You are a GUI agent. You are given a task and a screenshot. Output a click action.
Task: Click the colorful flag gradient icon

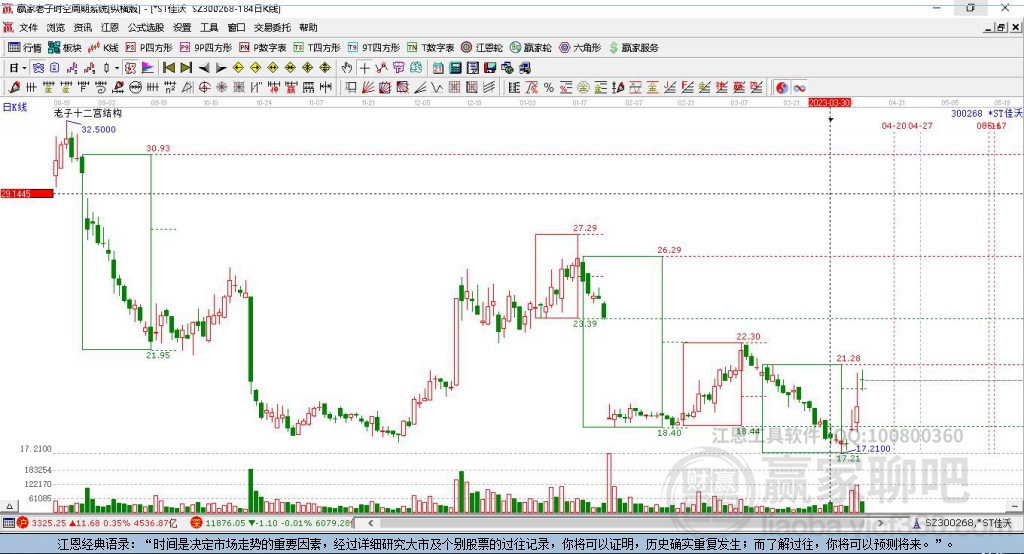pos(148,67)
